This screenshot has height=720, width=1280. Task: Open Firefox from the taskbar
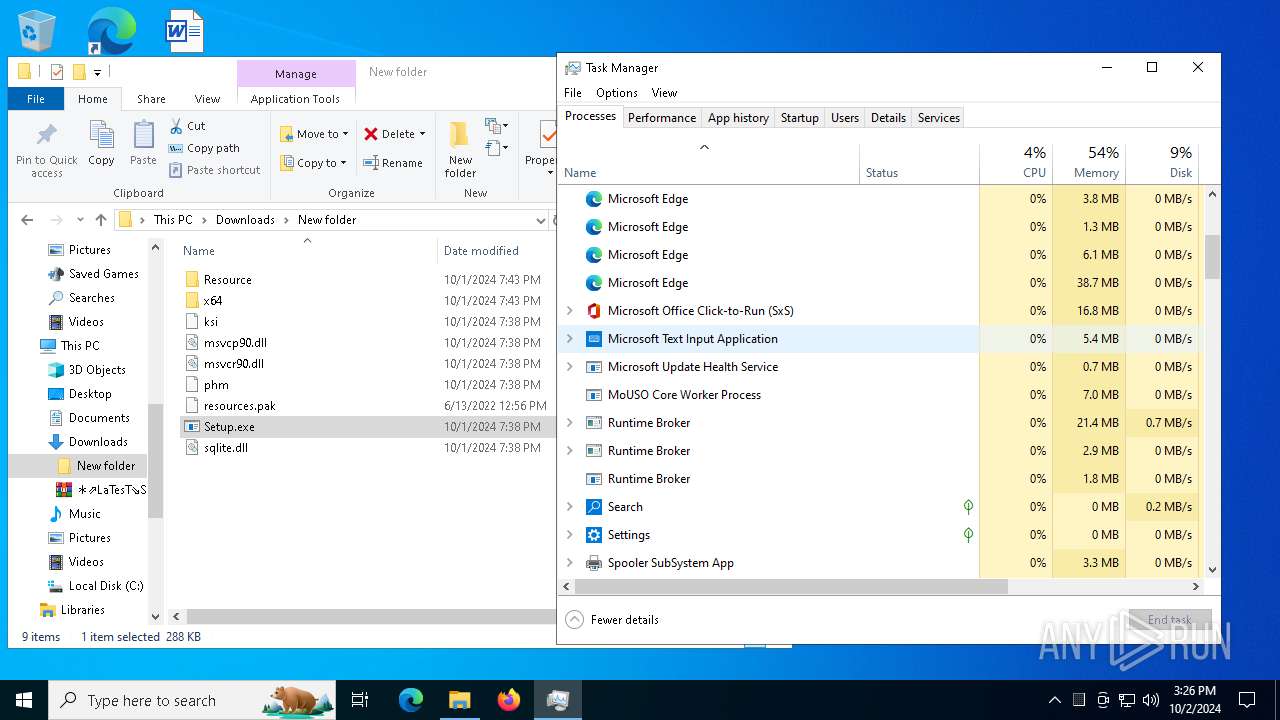[508, 700]
